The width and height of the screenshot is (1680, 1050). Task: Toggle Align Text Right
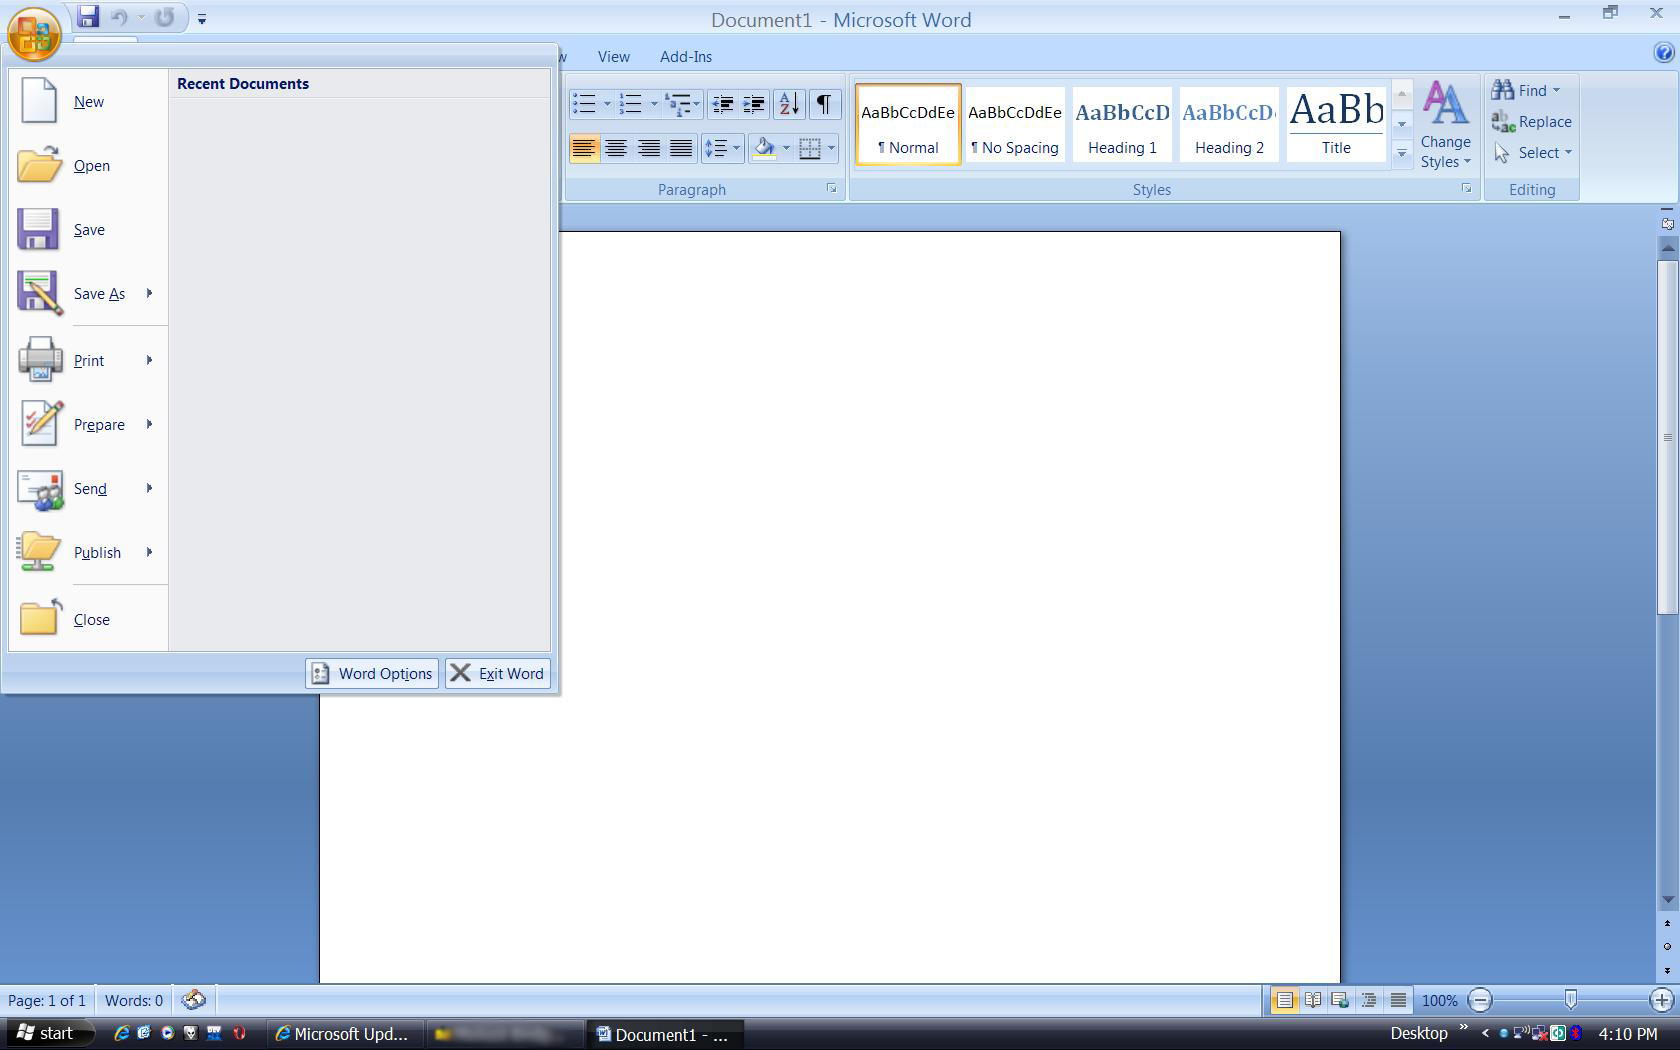point(649,149)
